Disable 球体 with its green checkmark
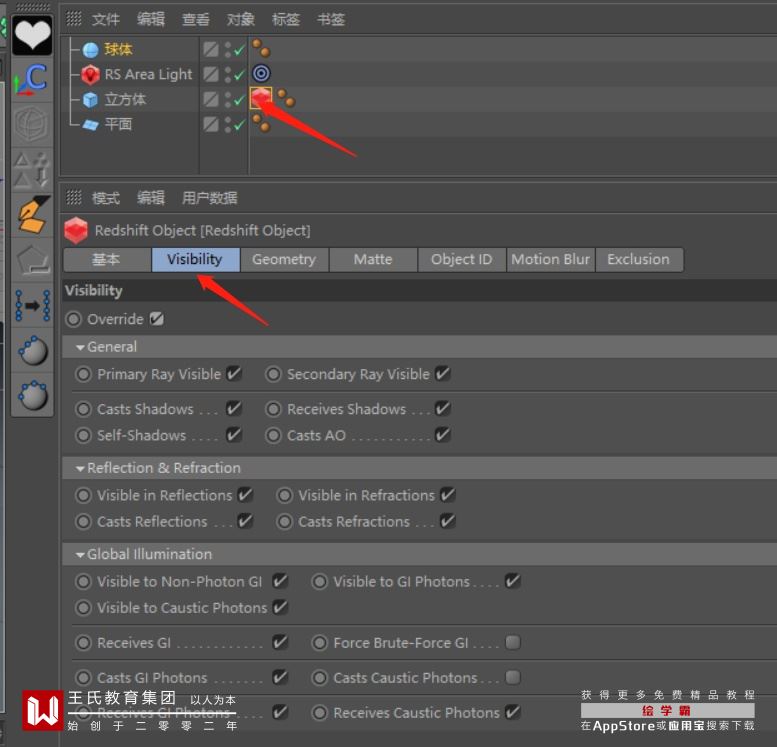Image resolution: width=777 pixels, height=747 pixels. click(239, 50)
